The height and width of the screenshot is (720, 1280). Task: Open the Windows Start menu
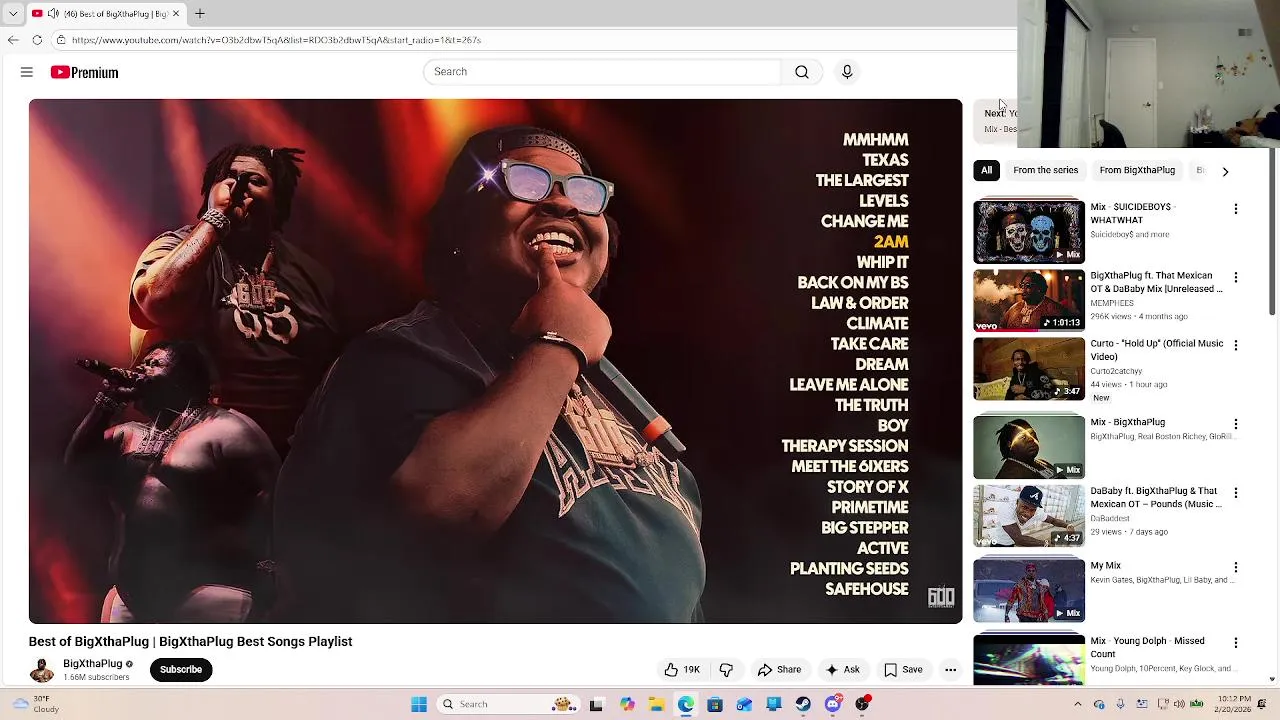[419, 704]
